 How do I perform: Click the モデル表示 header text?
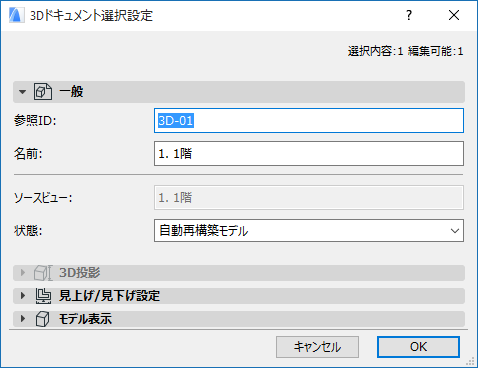click(x=85, y=319)
